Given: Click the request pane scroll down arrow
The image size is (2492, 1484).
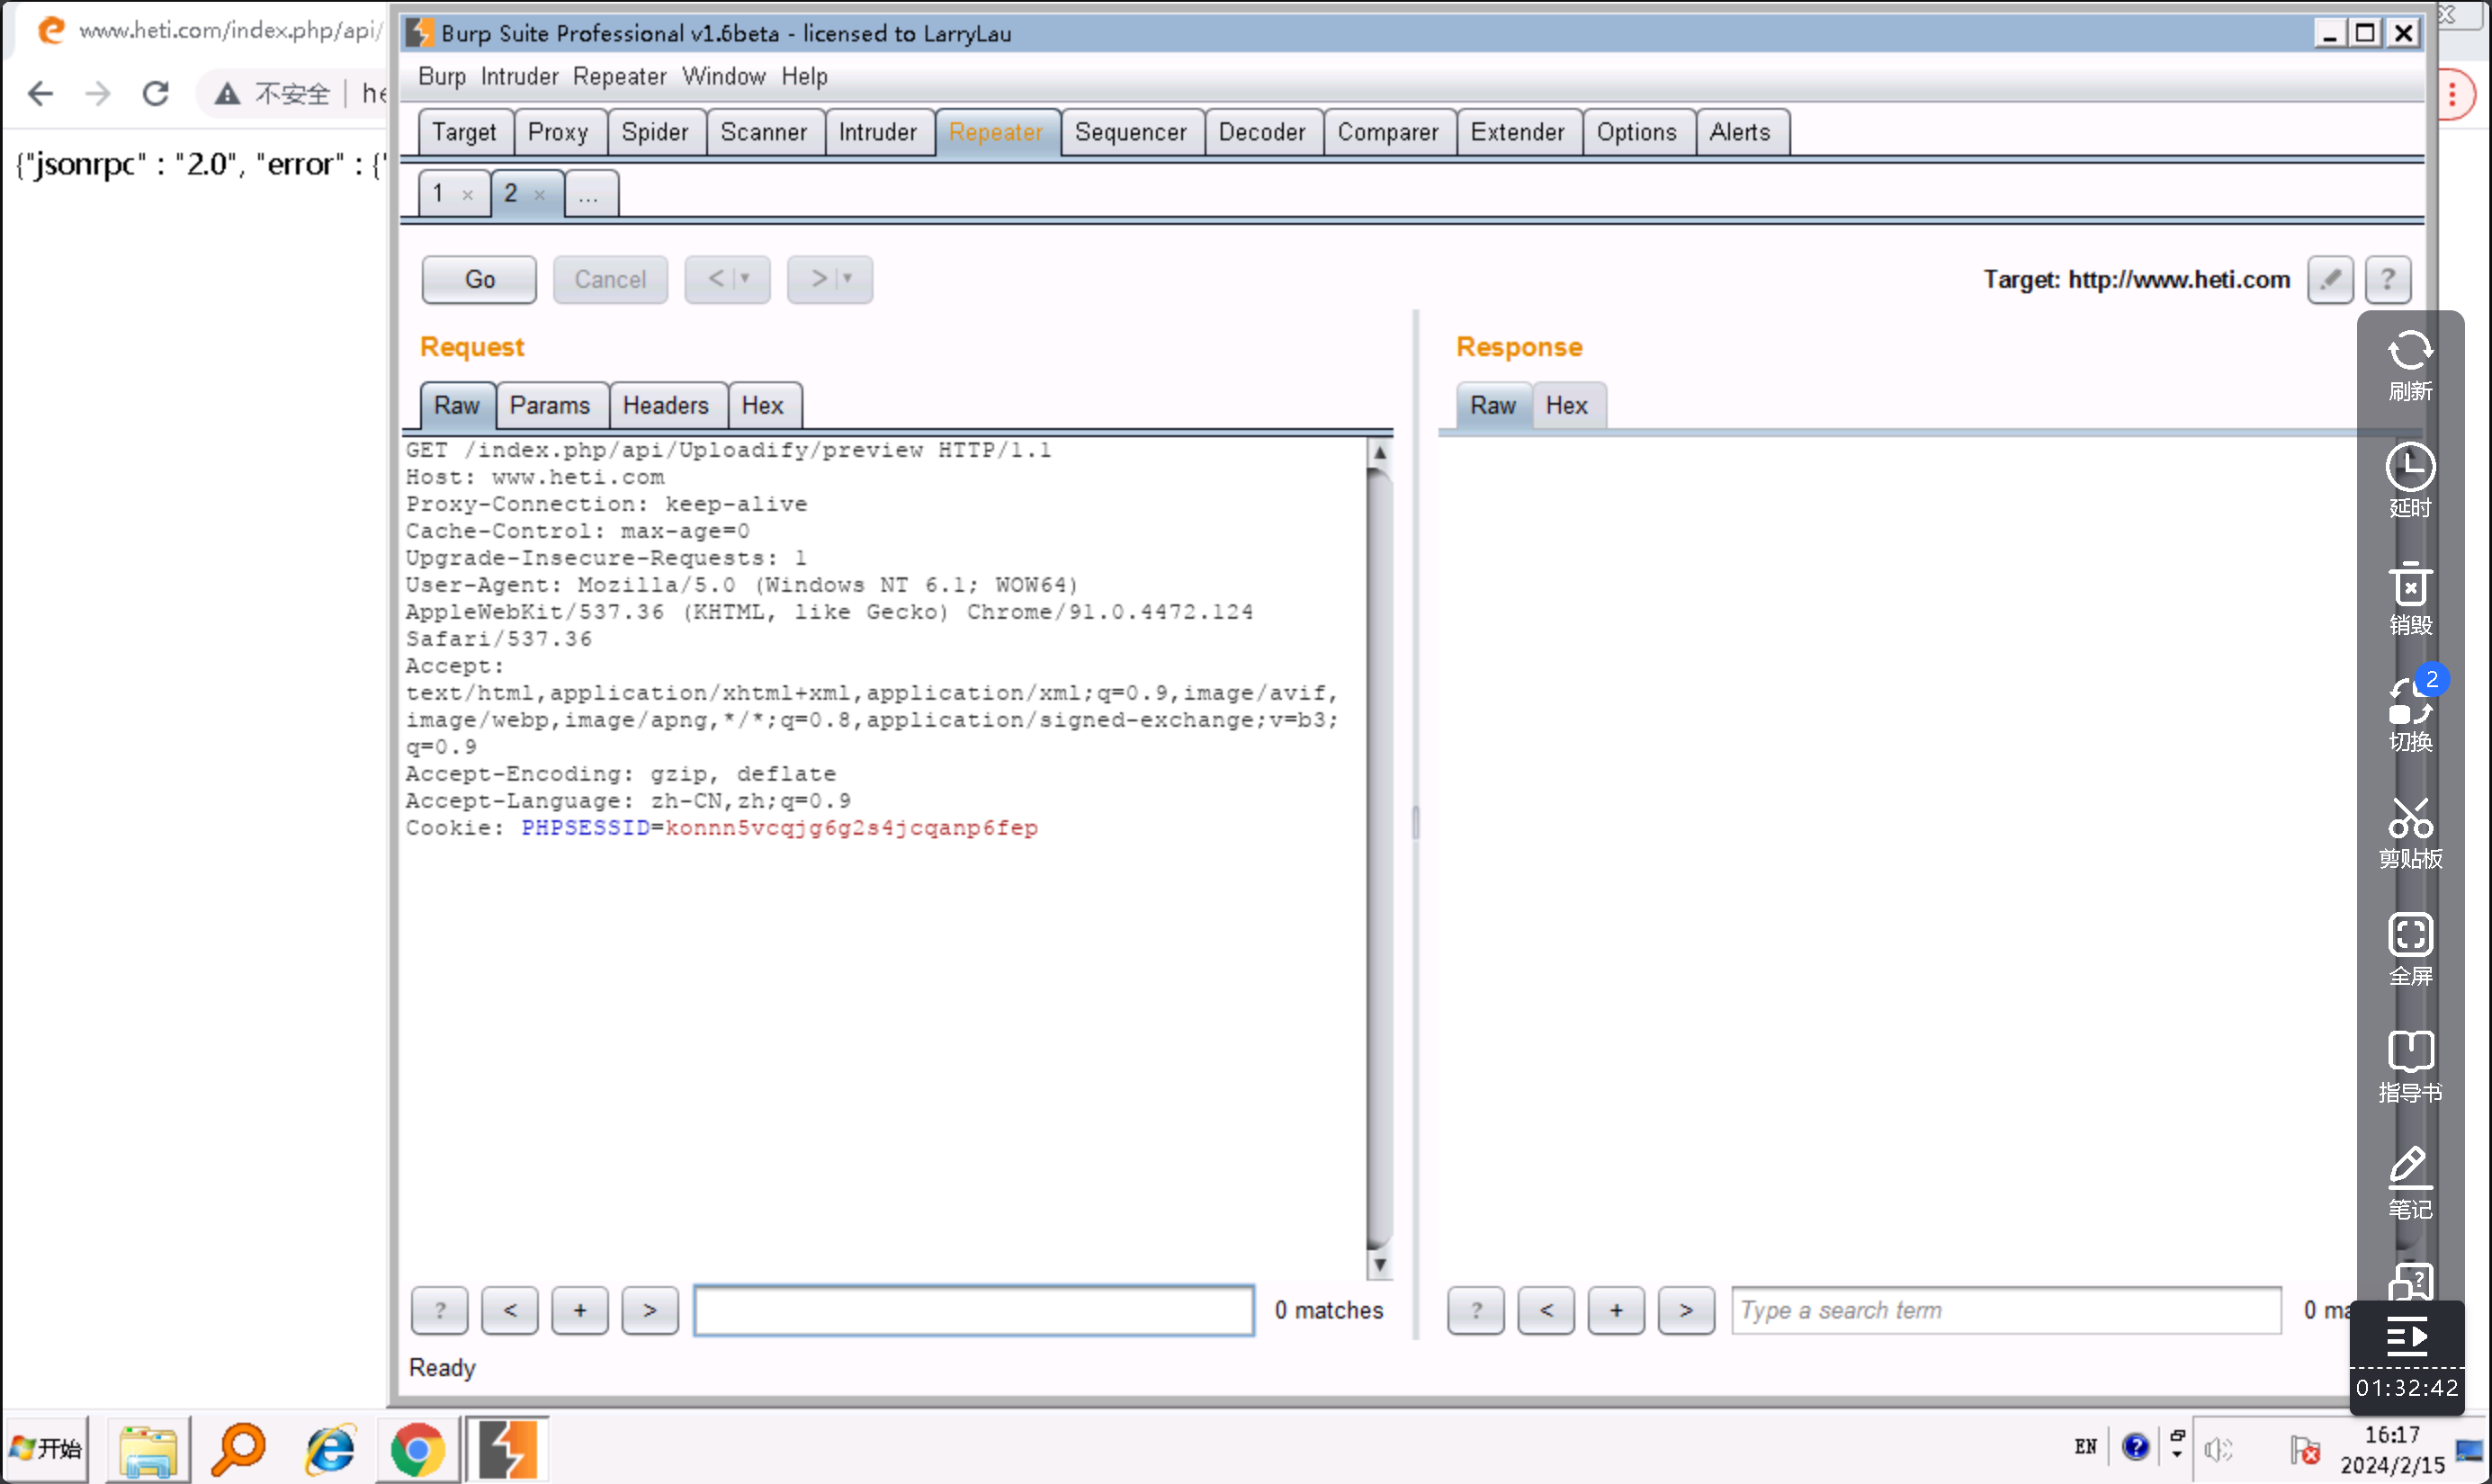Looking at the screenshot, I should pos(1379,1265).
